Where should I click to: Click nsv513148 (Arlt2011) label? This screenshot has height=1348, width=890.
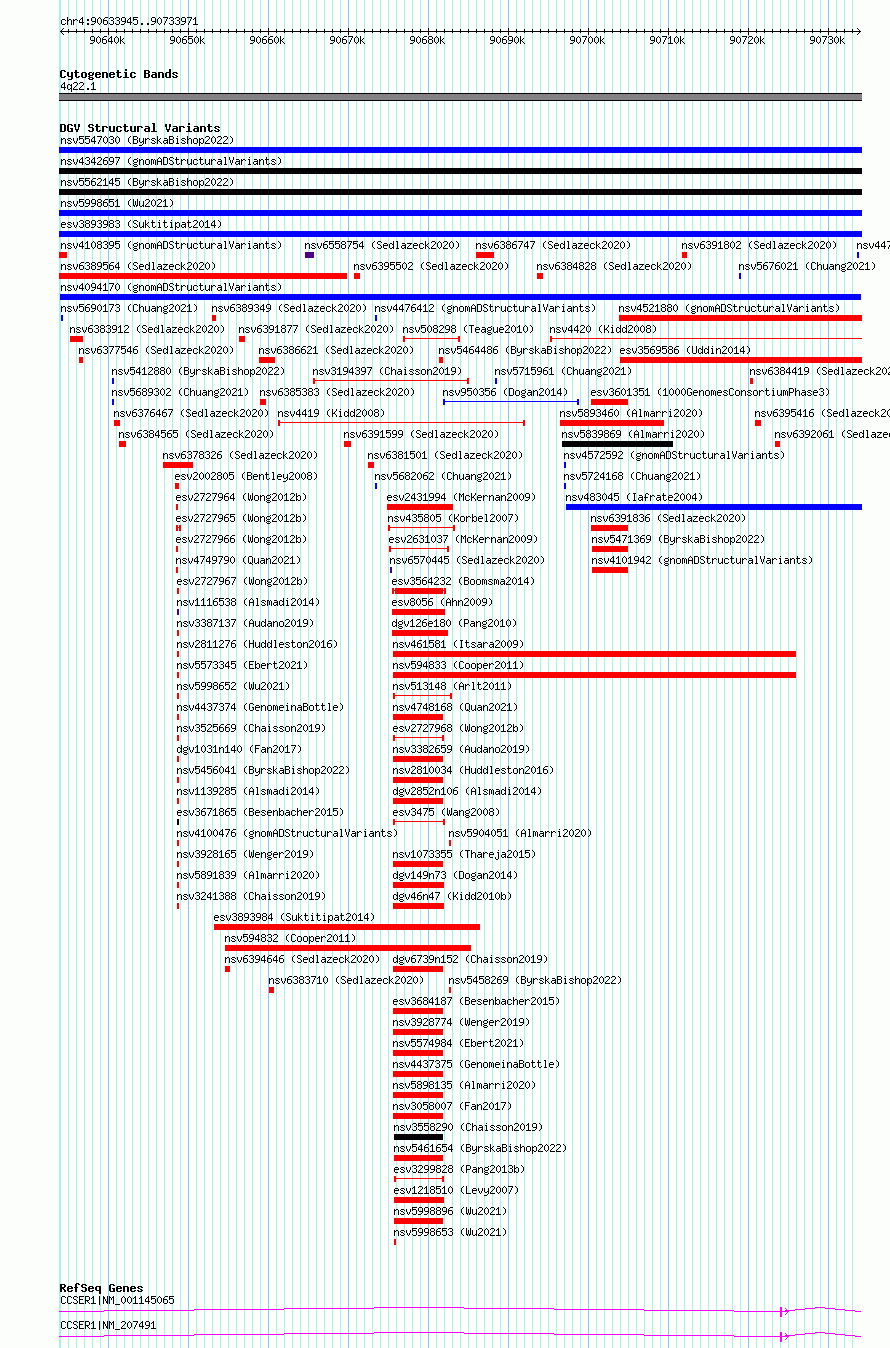(x=452, y=686)
